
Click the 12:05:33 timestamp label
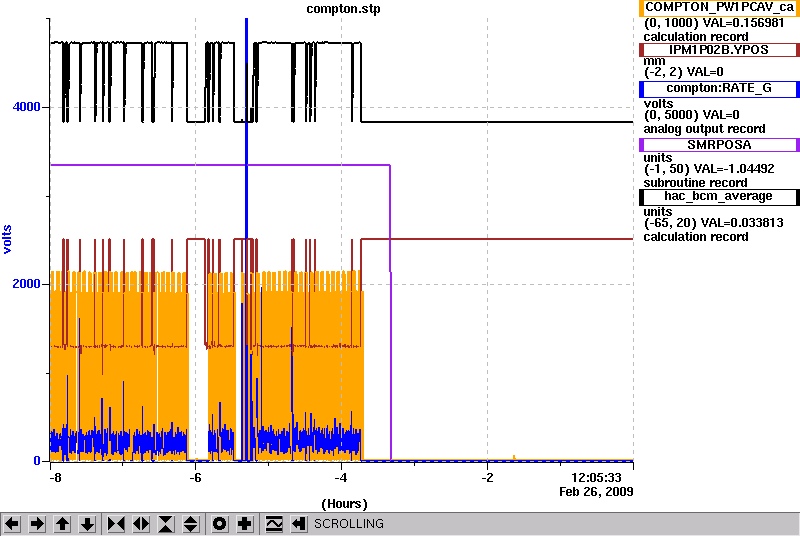[x=596, y=478]
